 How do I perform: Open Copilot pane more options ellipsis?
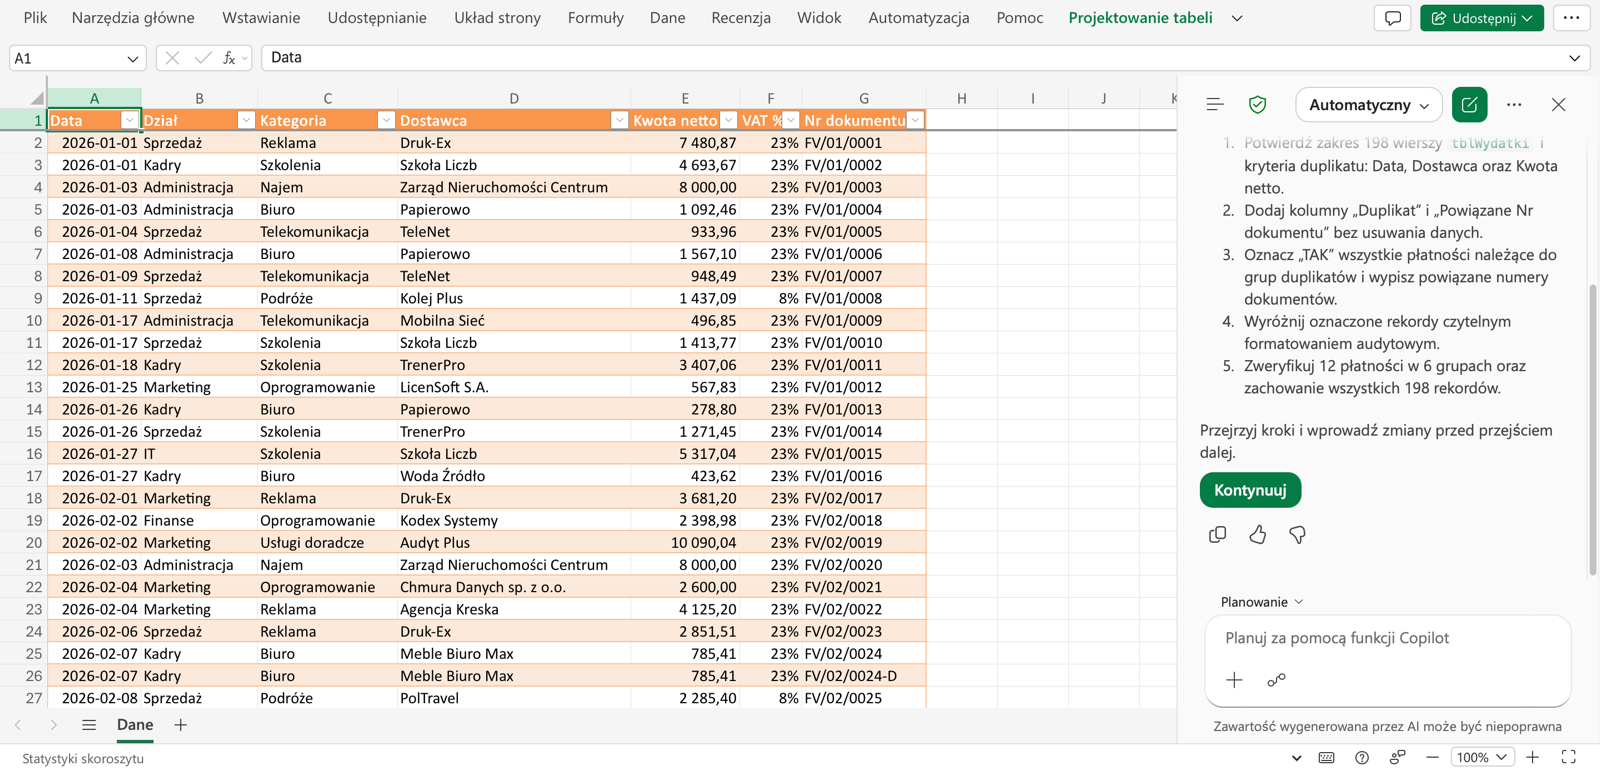point(1514,104)
